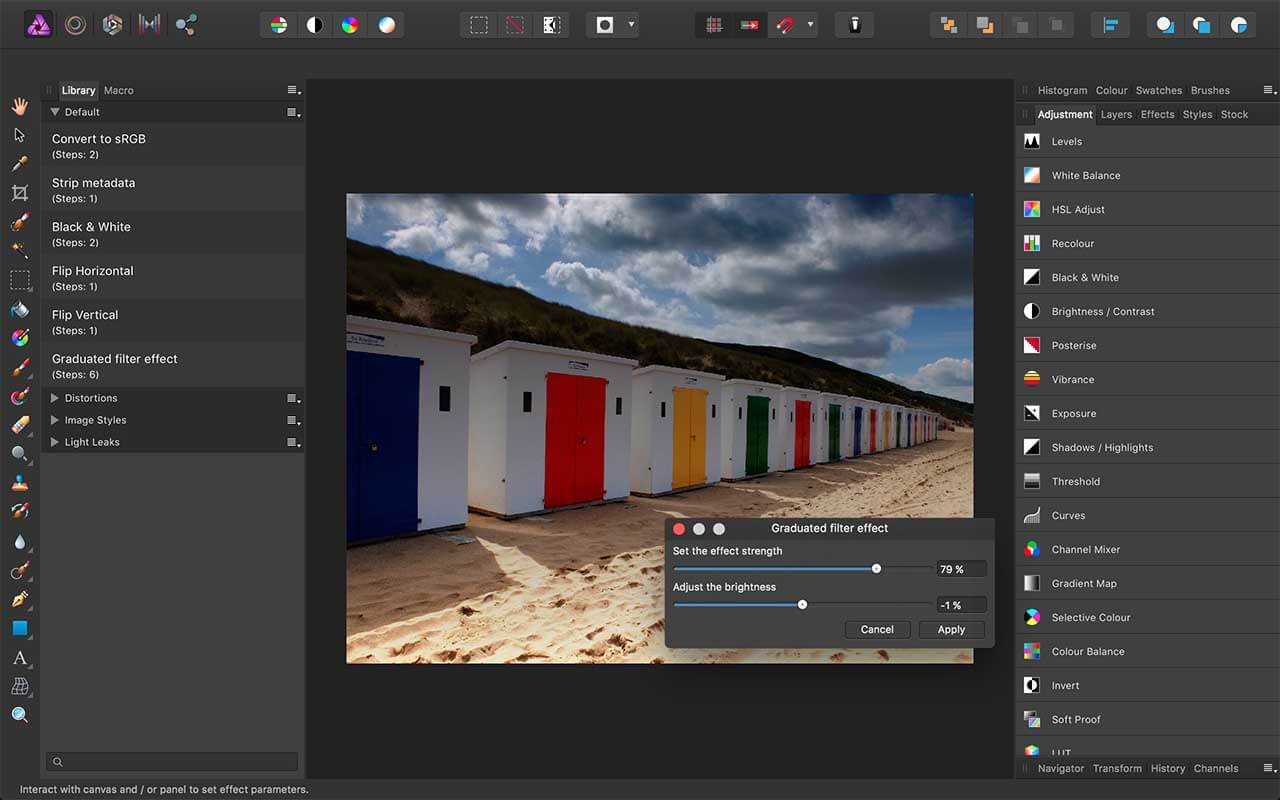Open the Default category options menu
Image resolution: width=1280 pixels, height=800 pixels.
pyautogui.click(x=293, y=112)
